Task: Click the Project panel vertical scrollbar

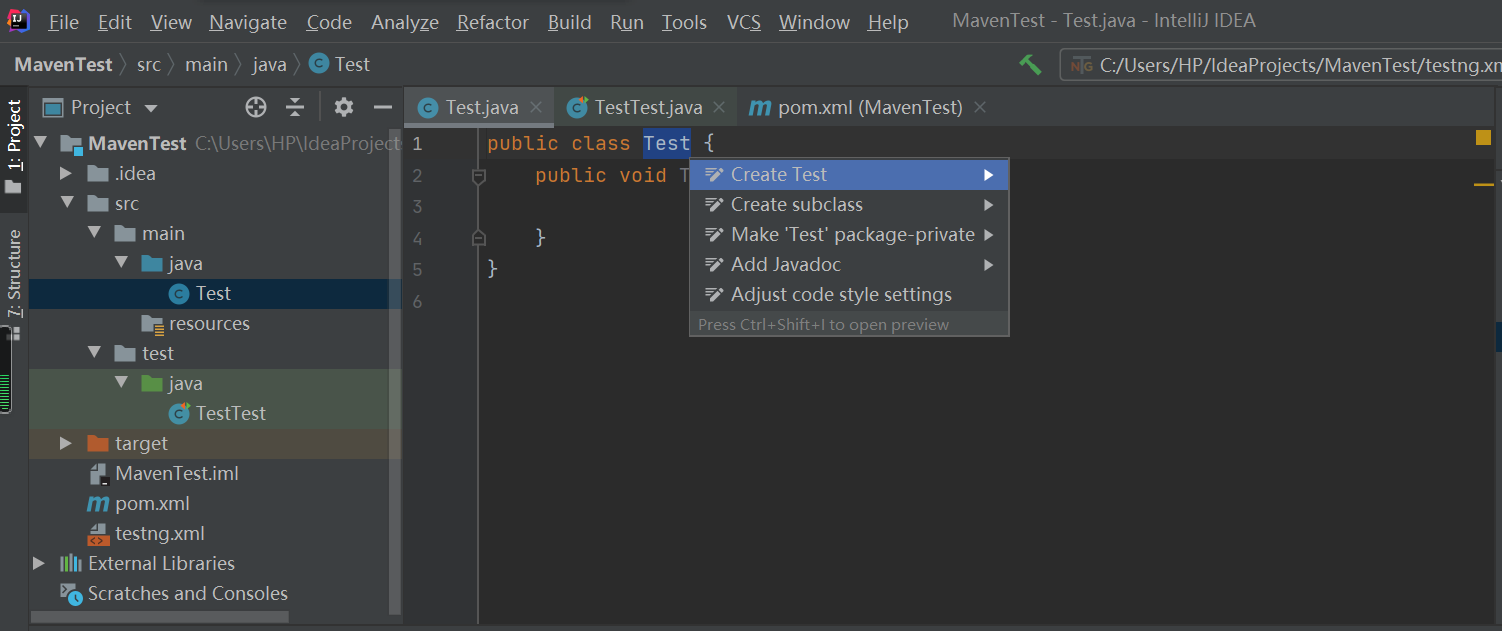Action: [396, 370]
